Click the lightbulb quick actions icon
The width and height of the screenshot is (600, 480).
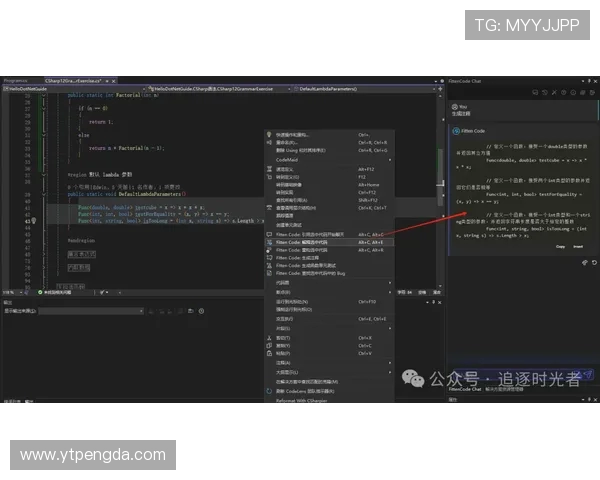269,135
